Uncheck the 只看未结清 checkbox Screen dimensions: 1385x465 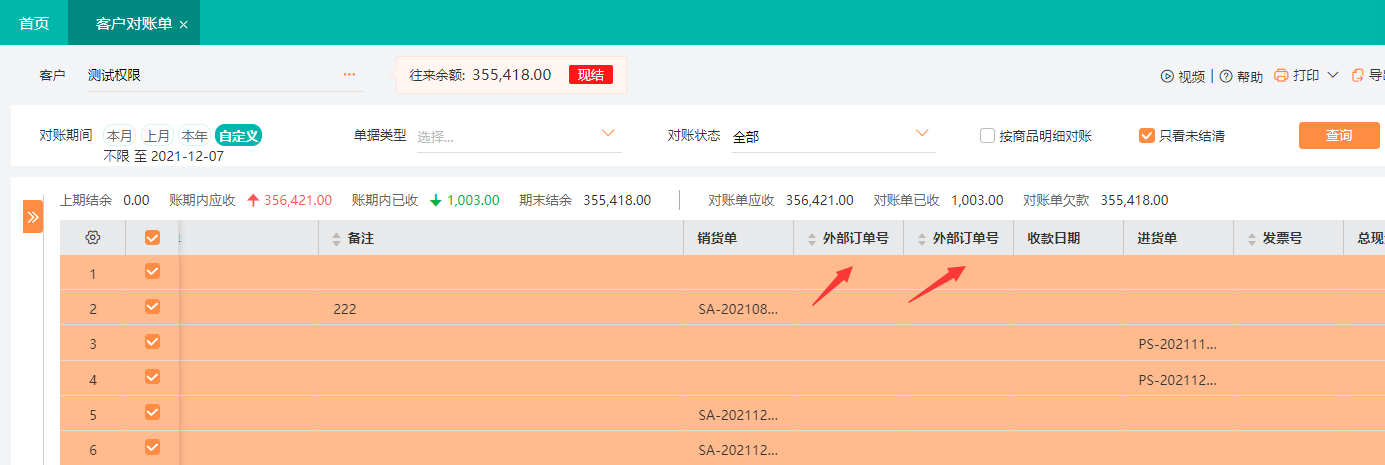coord(1147,136)
